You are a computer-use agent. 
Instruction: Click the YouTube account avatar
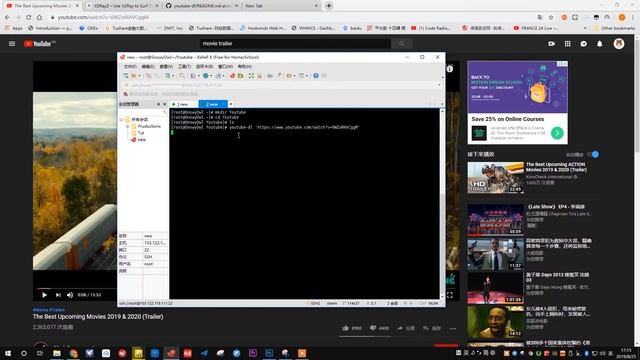(619, 43)
